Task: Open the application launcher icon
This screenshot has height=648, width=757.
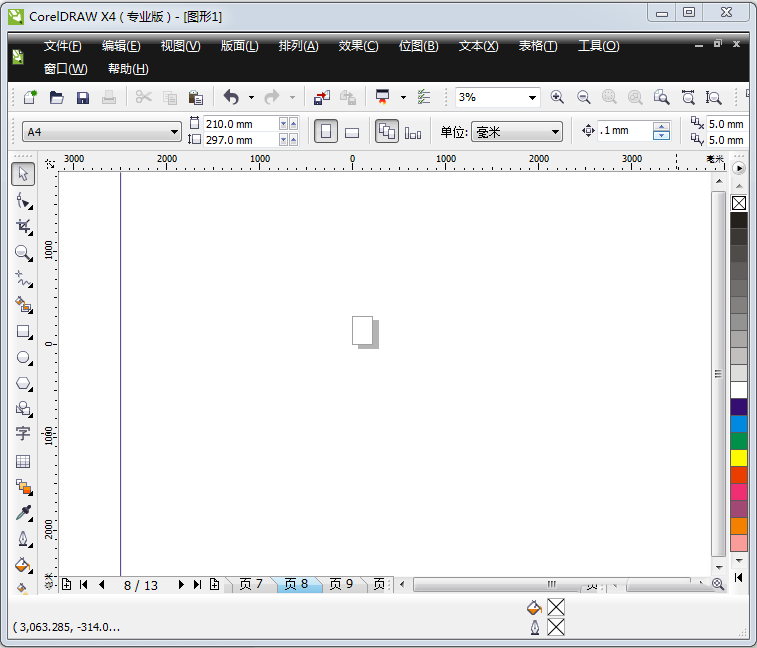Action: pyautogui.click(x=383, y=97)
